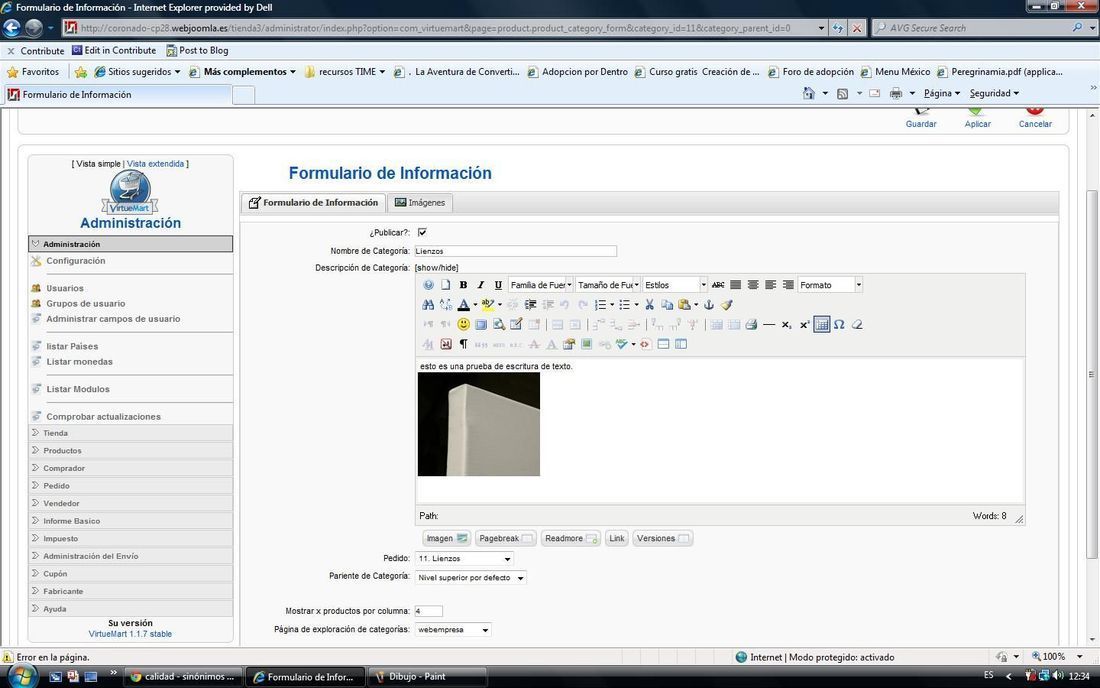Toggle the ¿Publicar? checkbox

click(x=422, y=232)
